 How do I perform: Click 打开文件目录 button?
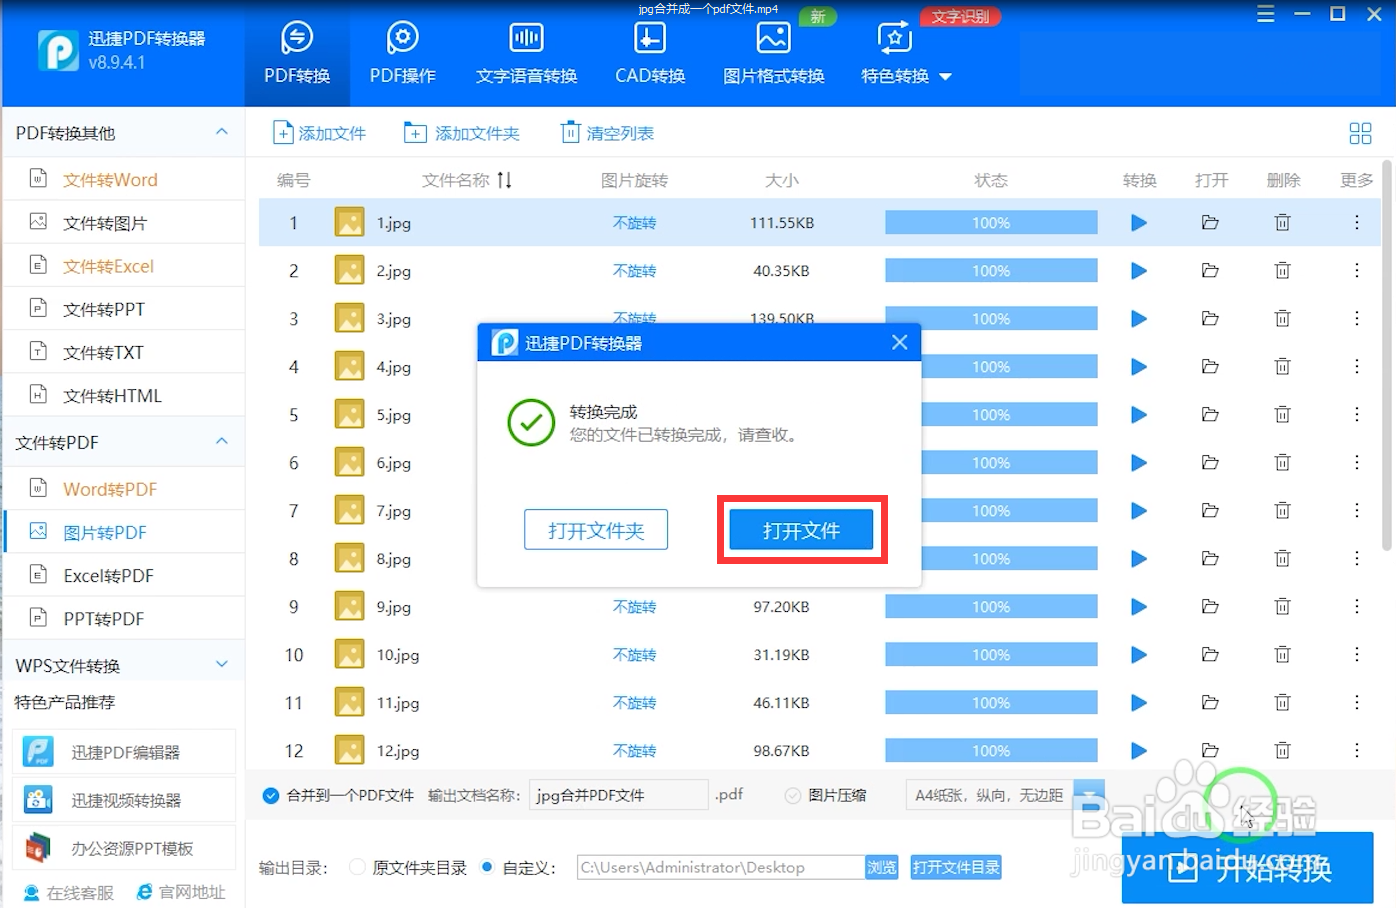coord(956,867)
